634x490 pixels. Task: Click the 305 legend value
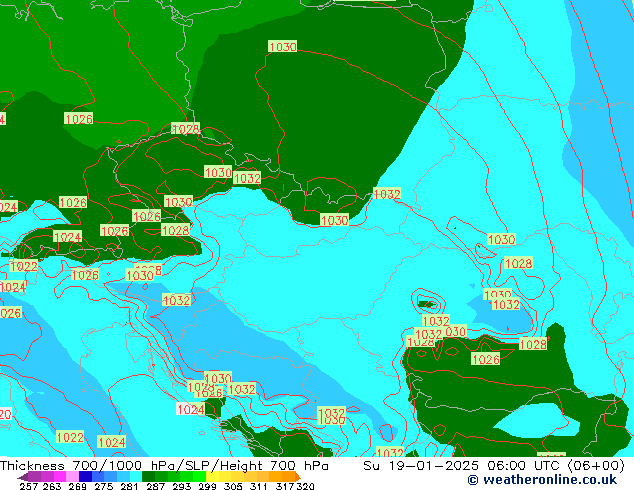233,486
